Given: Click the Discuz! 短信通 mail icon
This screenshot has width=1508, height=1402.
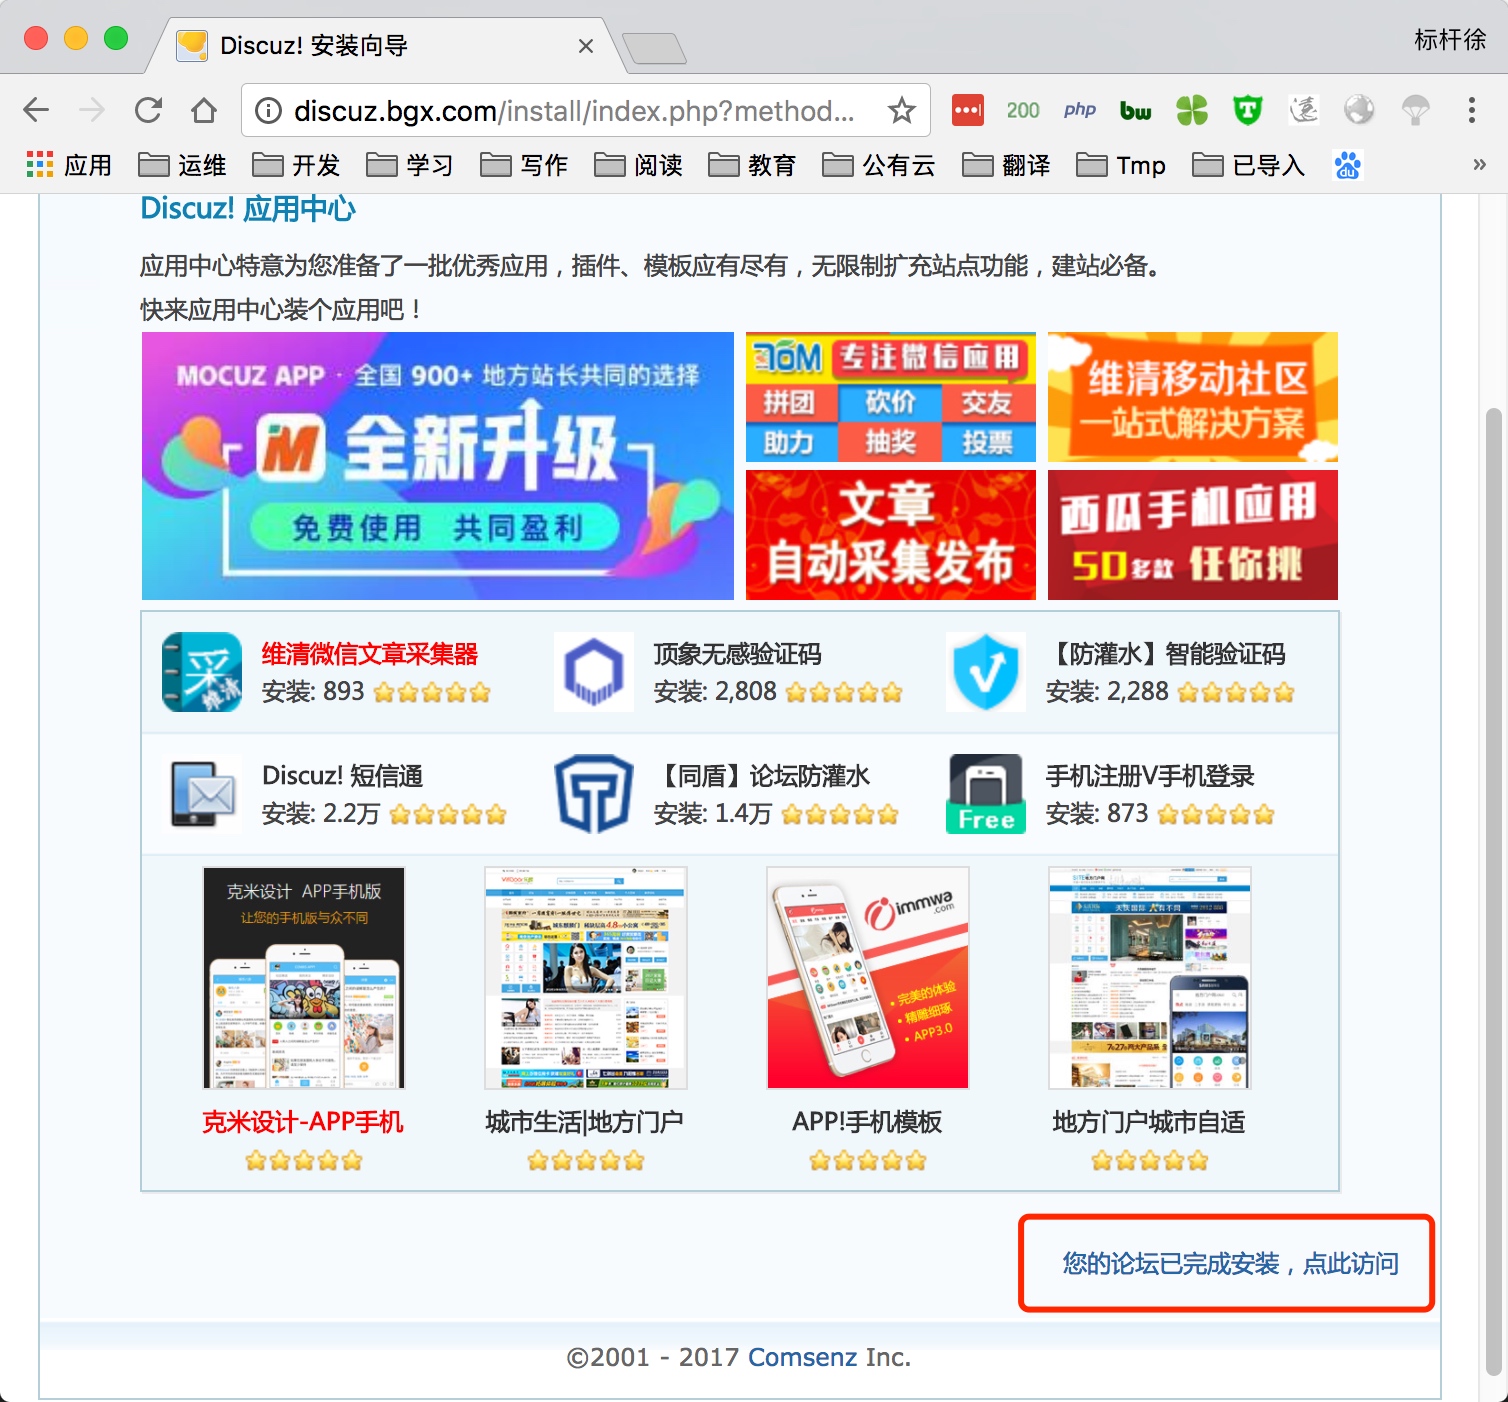Looking at the screenshot, I should [x=202, y=794].
